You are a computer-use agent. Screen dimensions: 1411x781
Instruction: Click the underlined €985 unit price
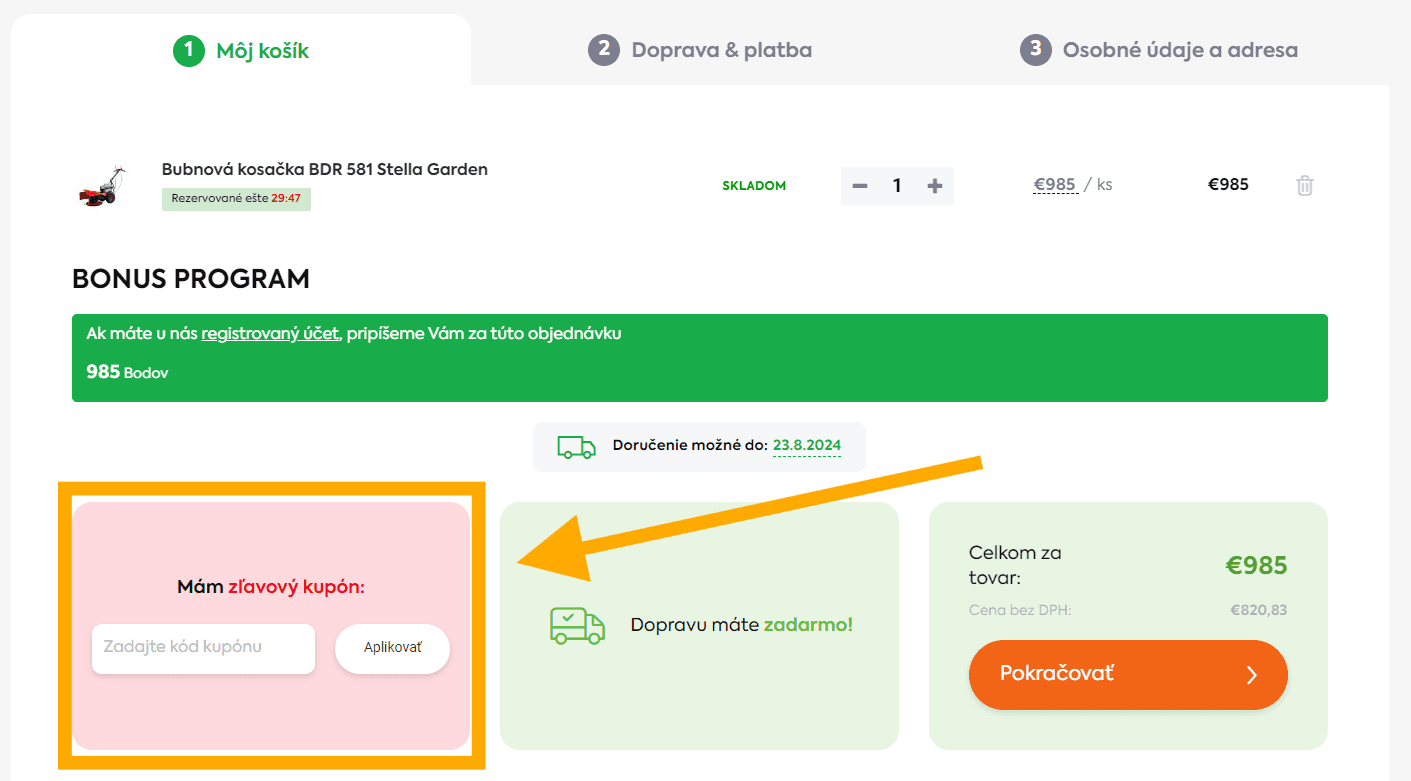pyautogui.click(x=1055, y=185)
